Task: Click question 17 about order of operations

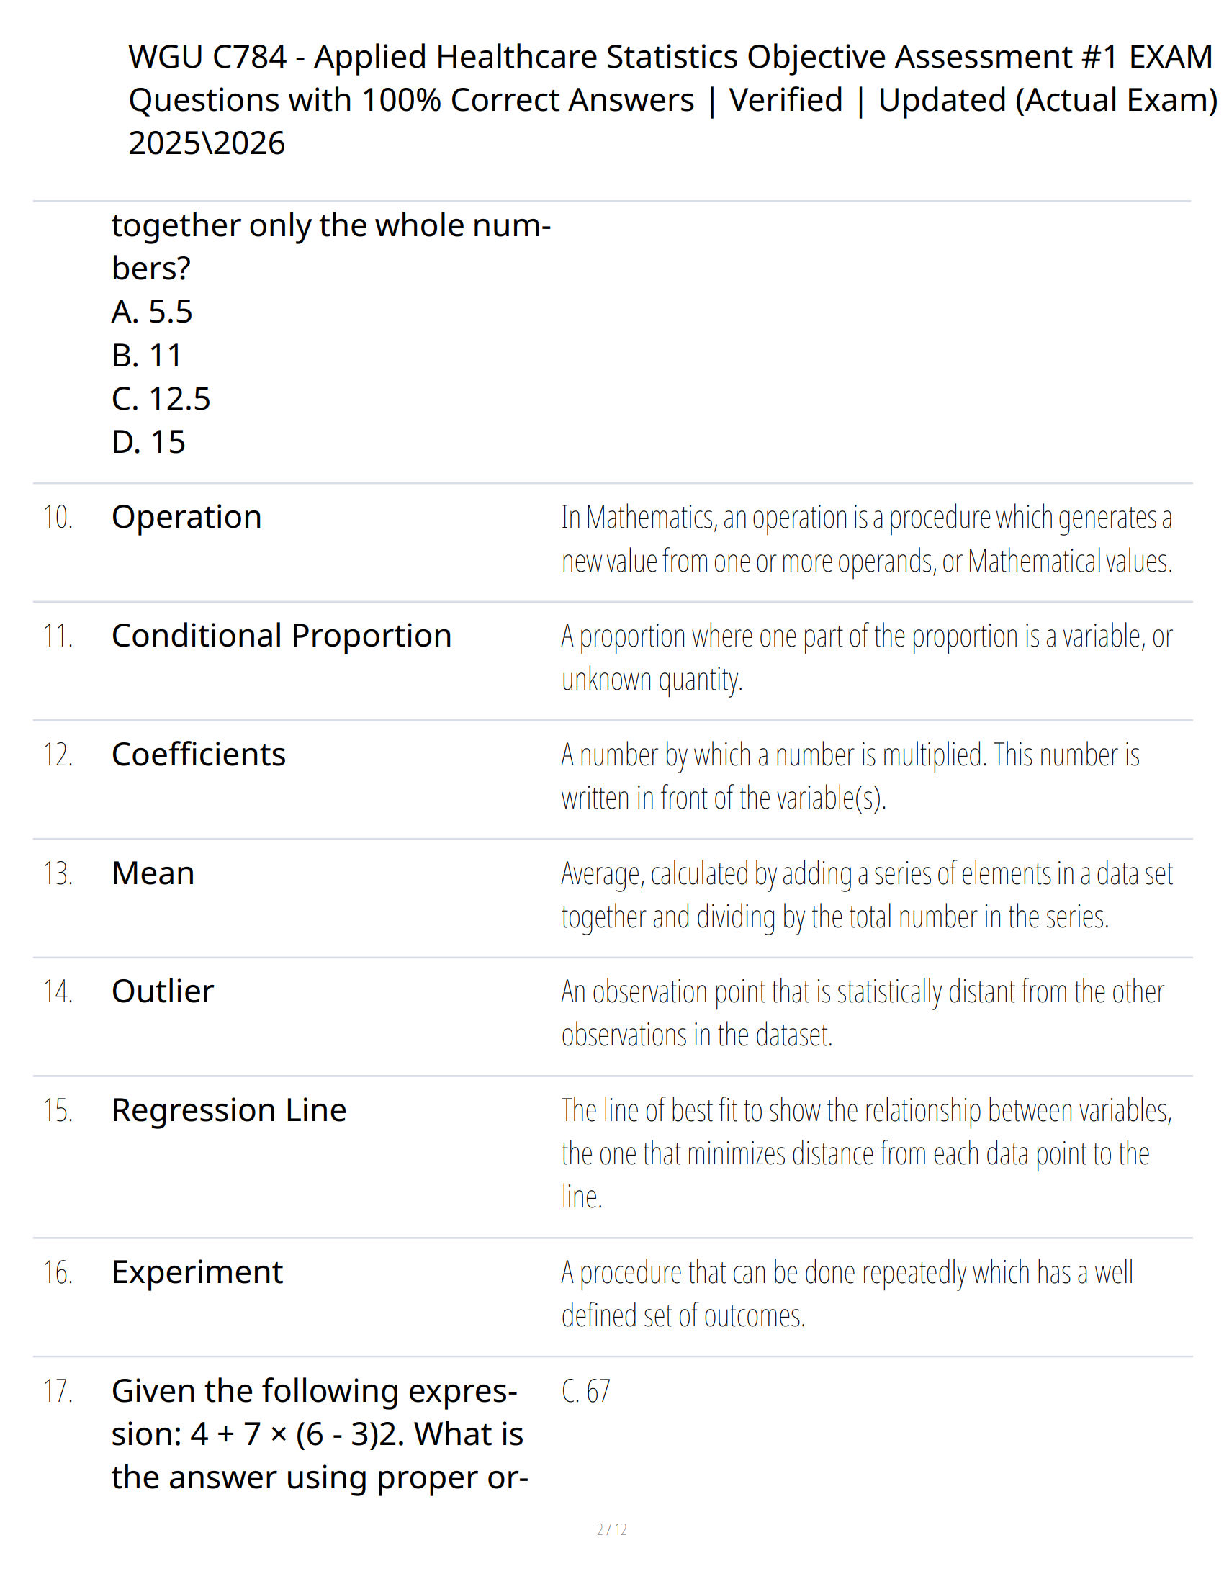Action: (320, 1434)
